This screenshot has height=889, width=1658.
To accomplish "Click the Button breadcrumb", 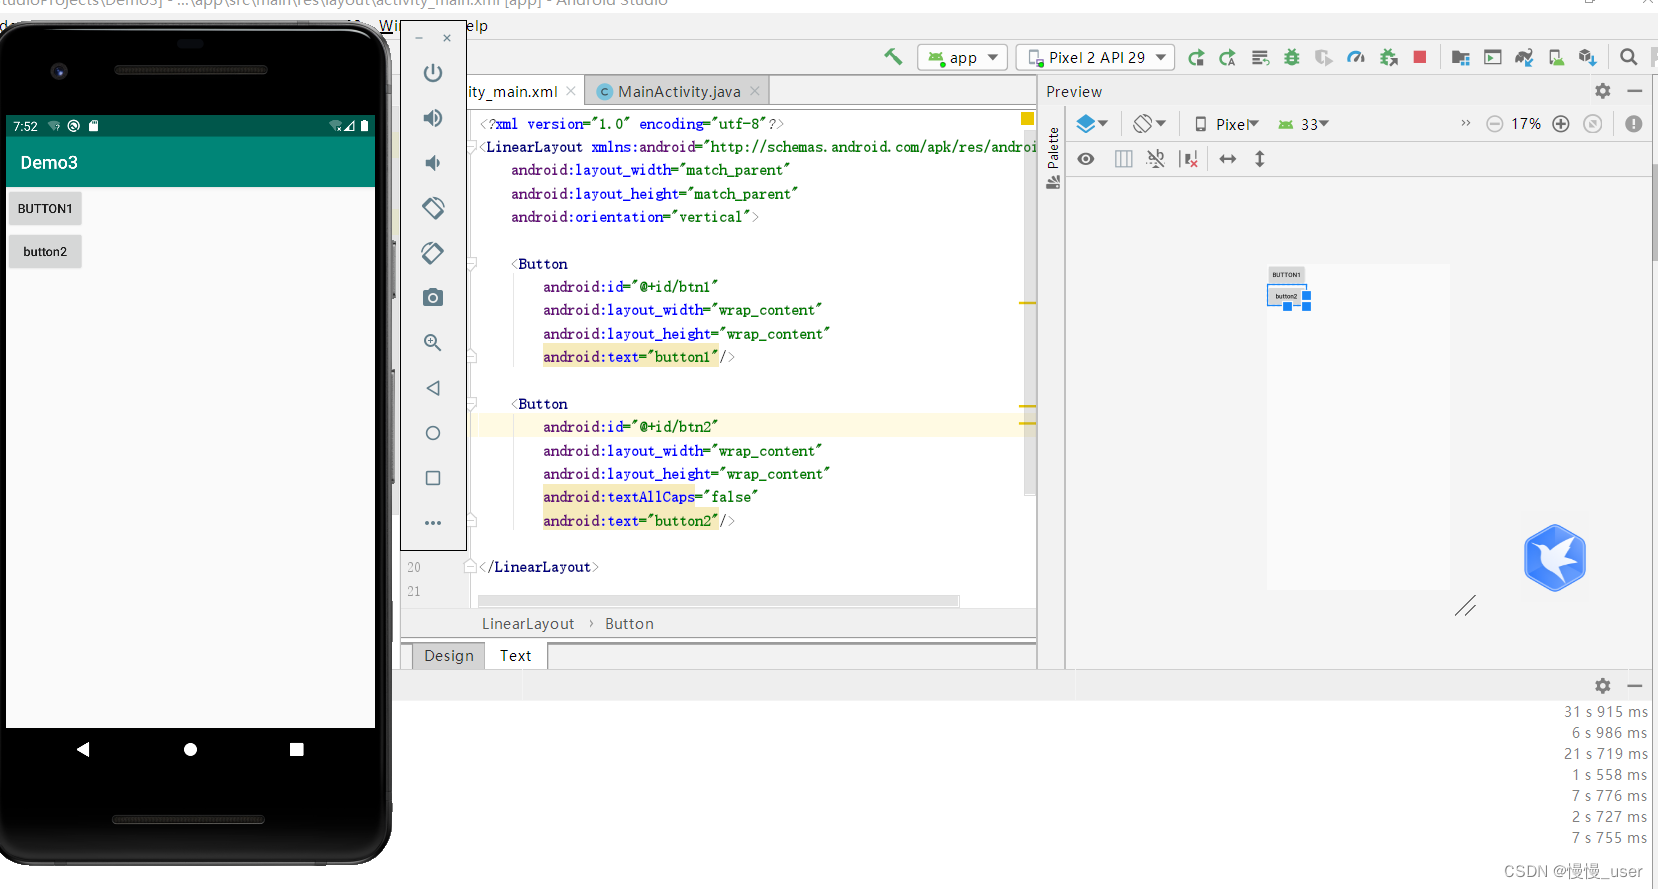I will (x=629, y=623).
